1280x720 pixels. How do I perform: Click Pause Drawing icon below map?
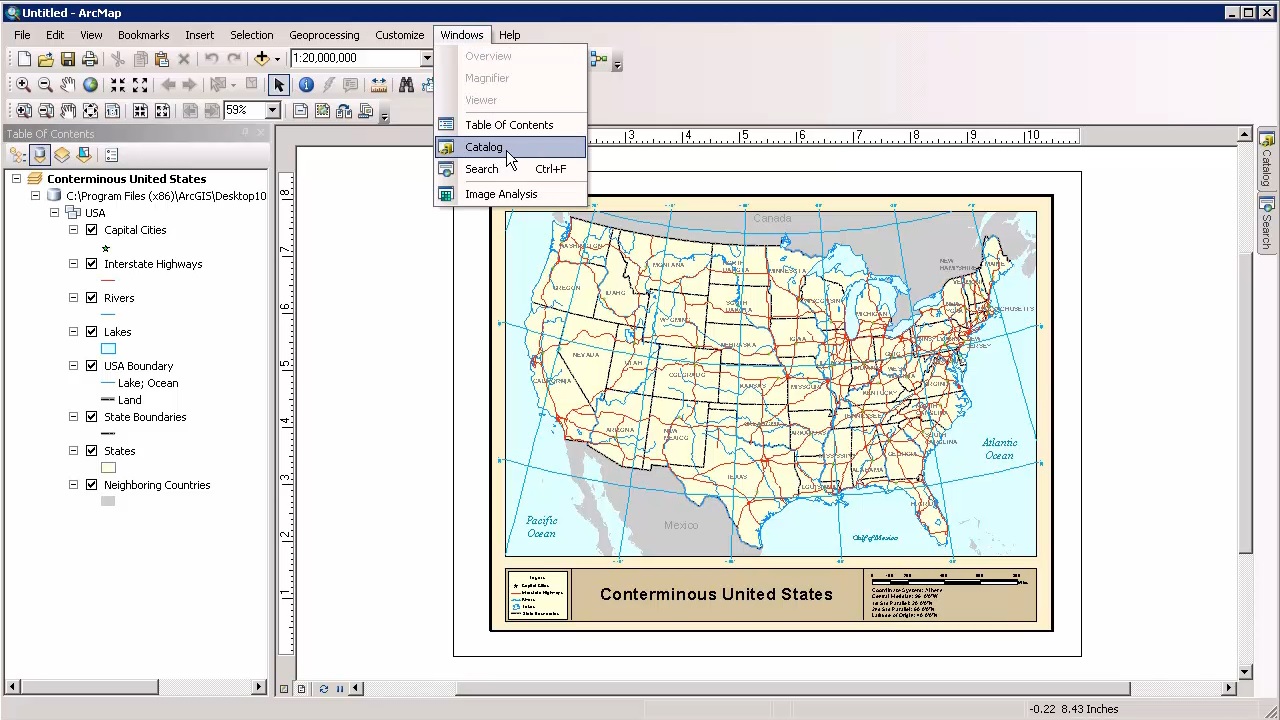click(x=340, y=688)
